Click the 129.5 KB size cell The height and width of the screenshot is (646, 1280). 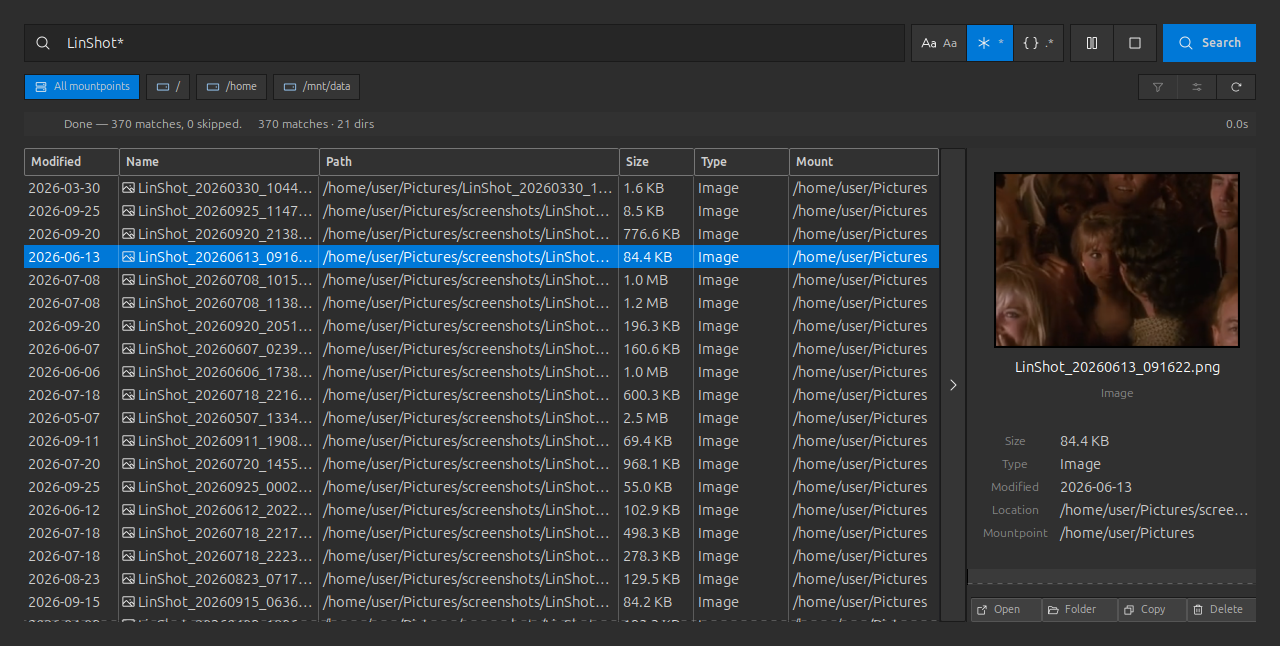click(657, 579)
